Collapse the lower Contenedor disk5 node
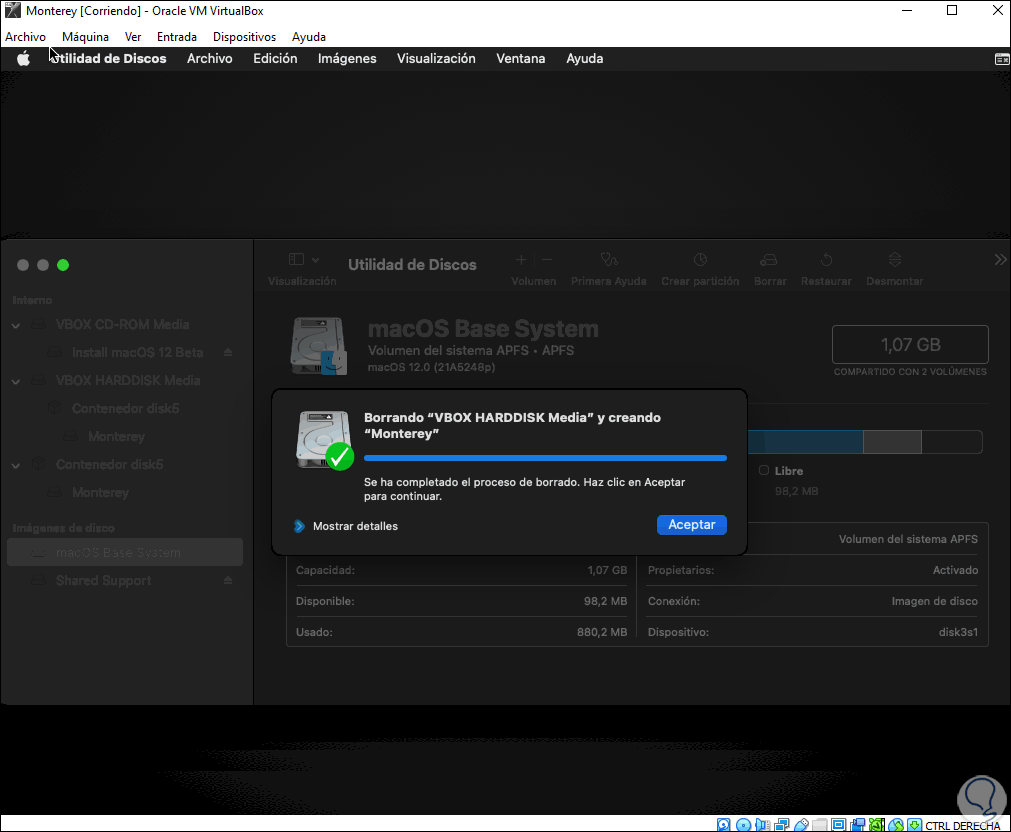The image size is (1011, 832). pos(15,466)
